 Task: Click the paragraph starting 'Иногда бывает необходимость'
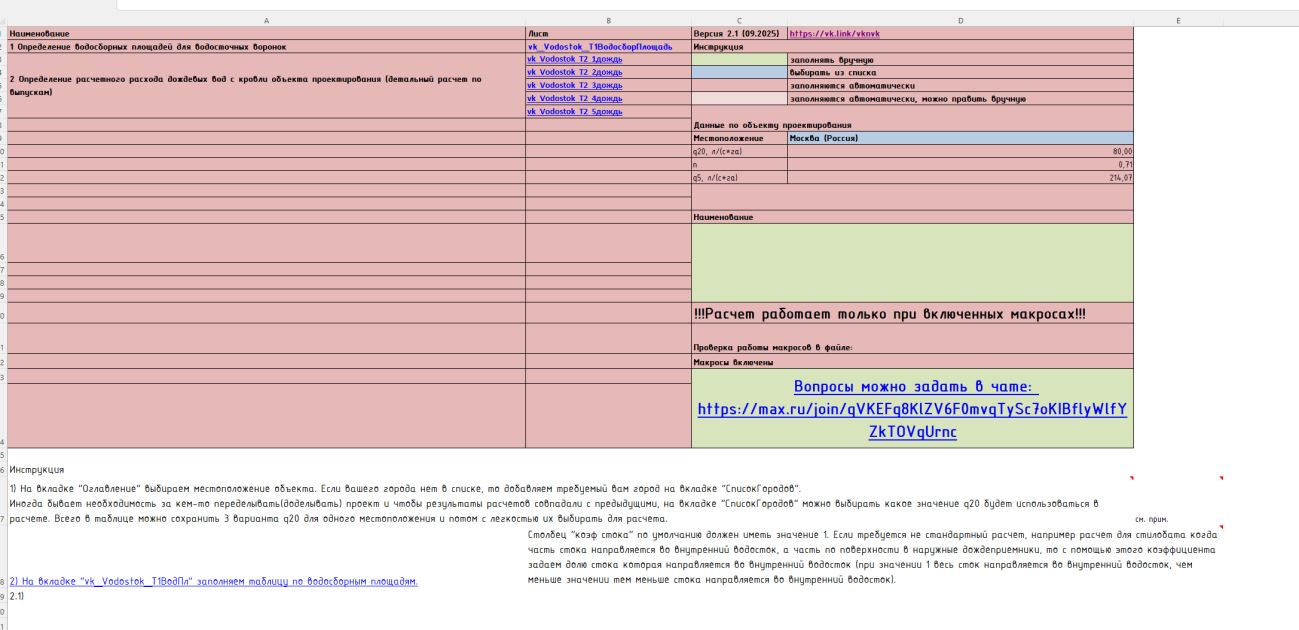coord(553,511)
